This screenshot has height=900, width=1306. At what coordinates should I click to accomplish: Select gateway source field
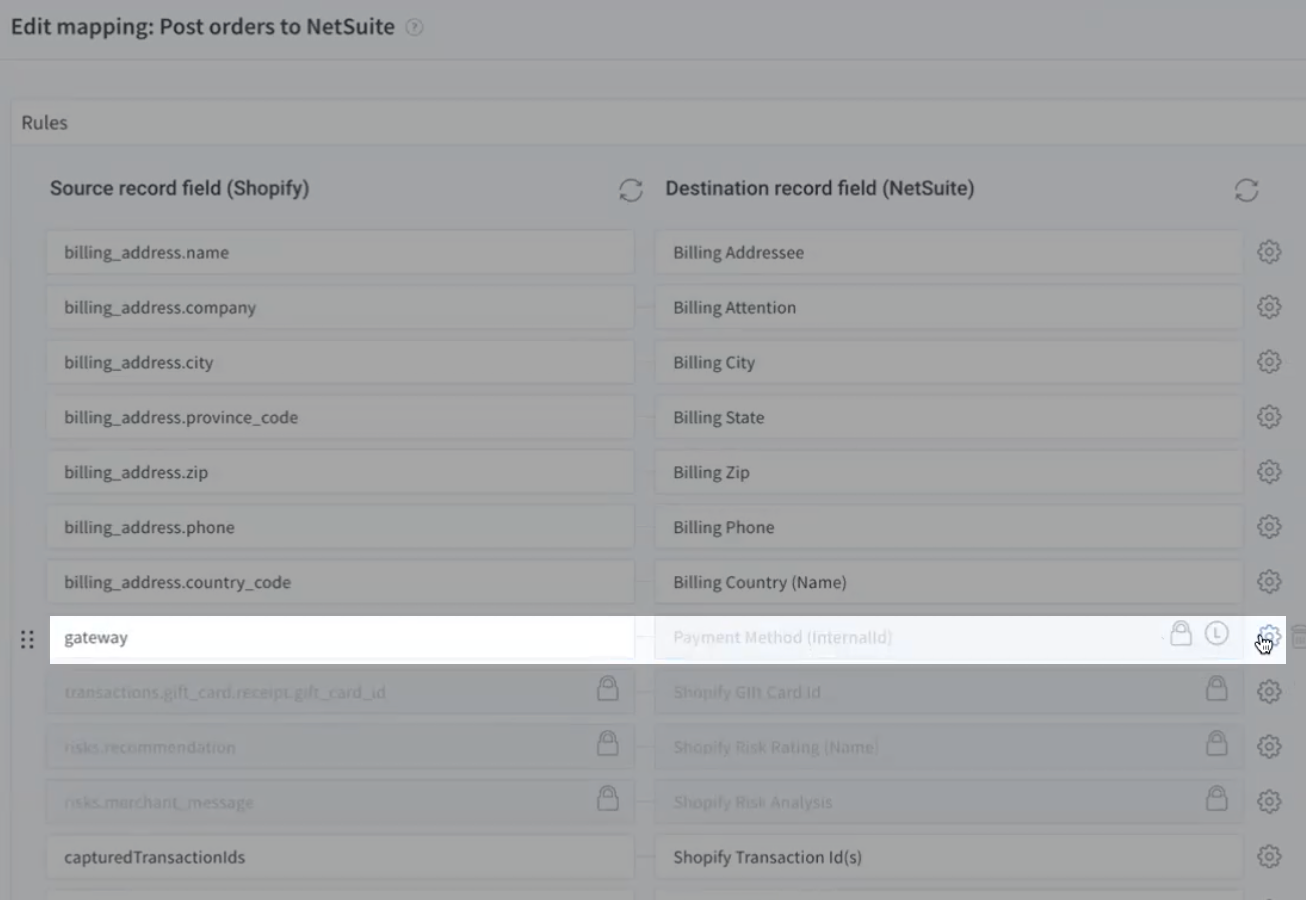340,637
